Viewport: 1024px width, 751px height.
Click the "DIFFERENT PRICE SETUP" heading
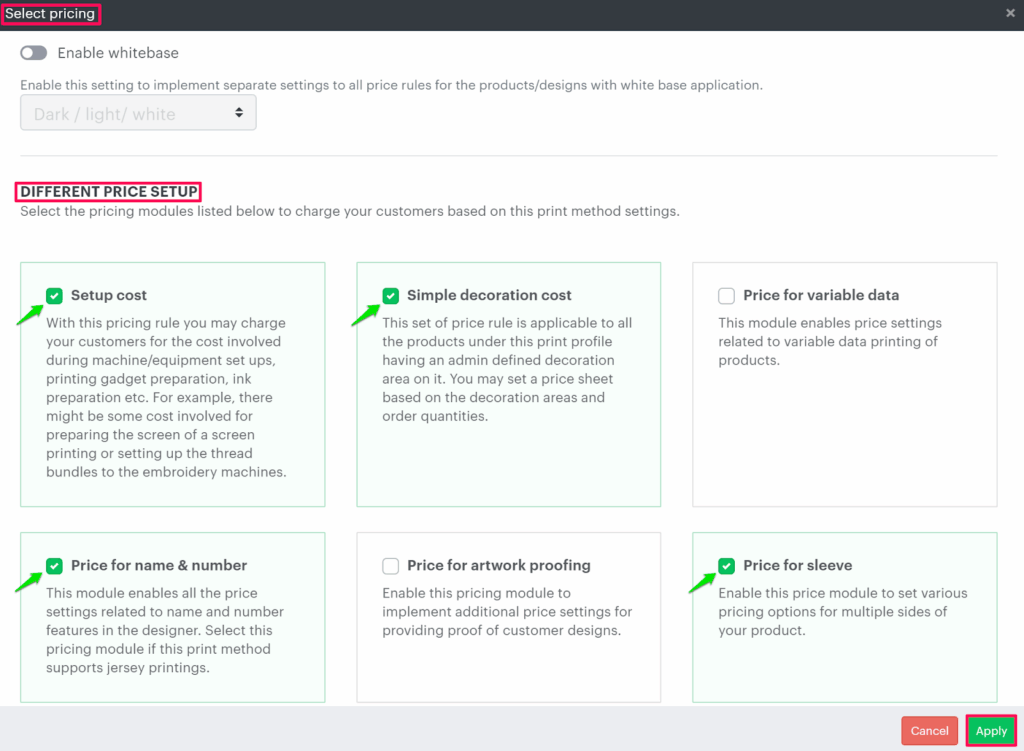pyautogui.click(x=109, y=191)
